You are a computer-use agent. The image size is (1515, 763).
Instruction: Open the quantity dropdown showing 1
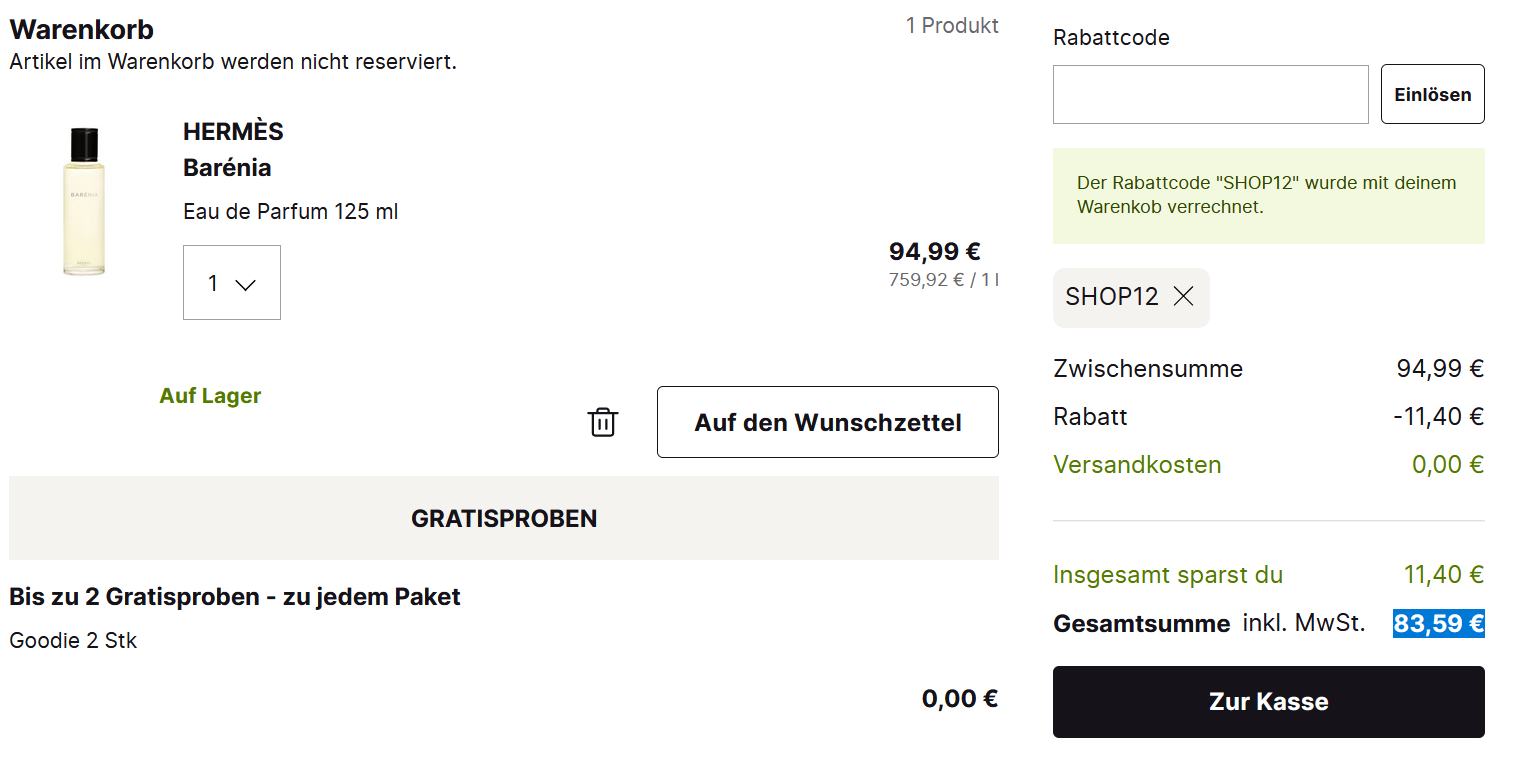pos(231,283)
